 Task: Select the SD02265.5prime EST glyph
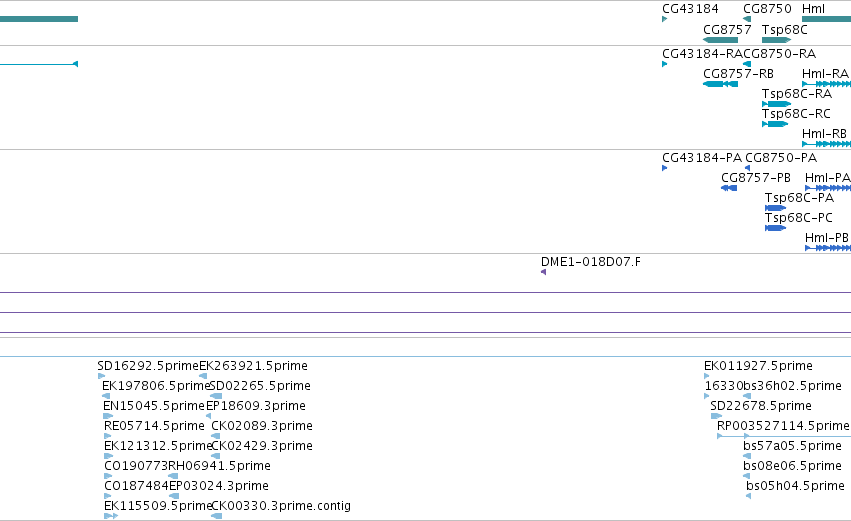point(215,396)
